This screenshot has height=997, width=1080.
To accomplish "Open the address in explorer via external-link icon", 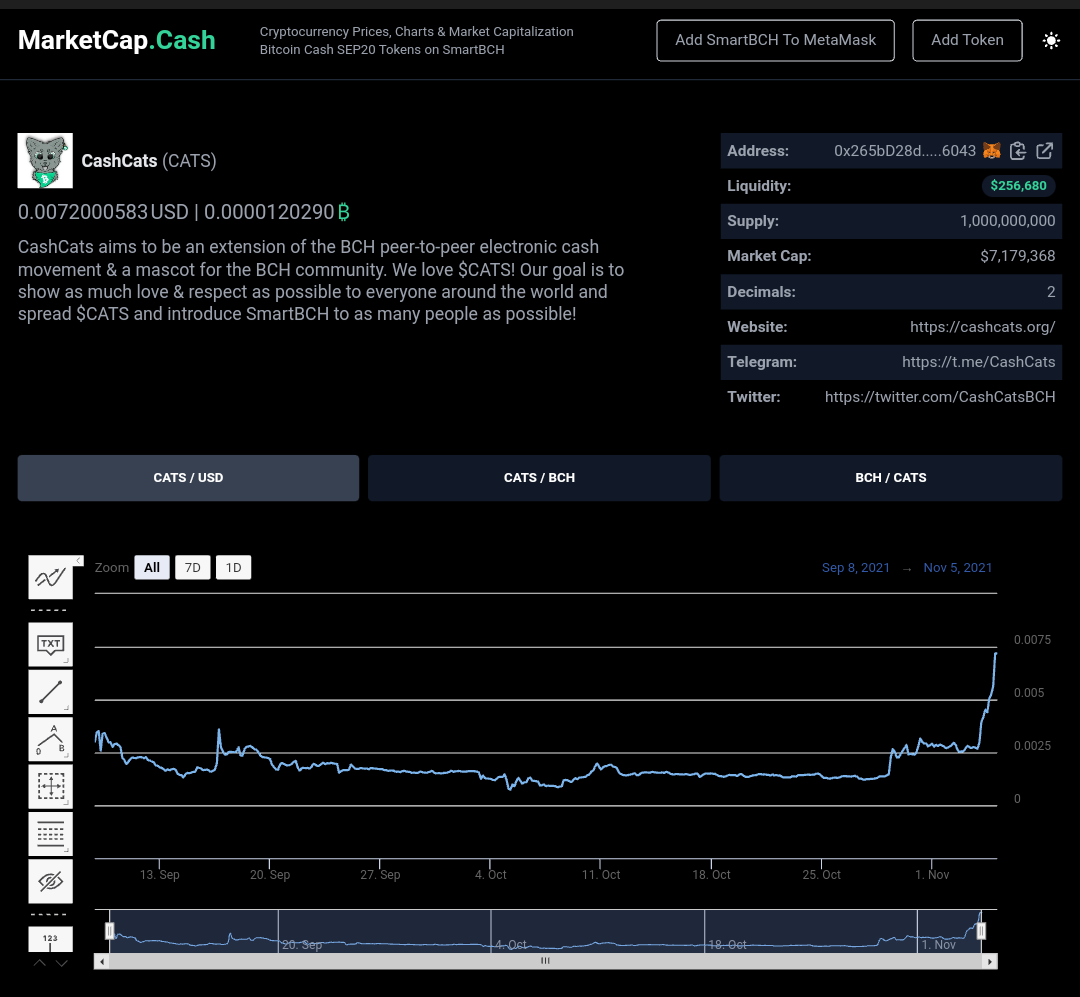I will point(1044,151).
